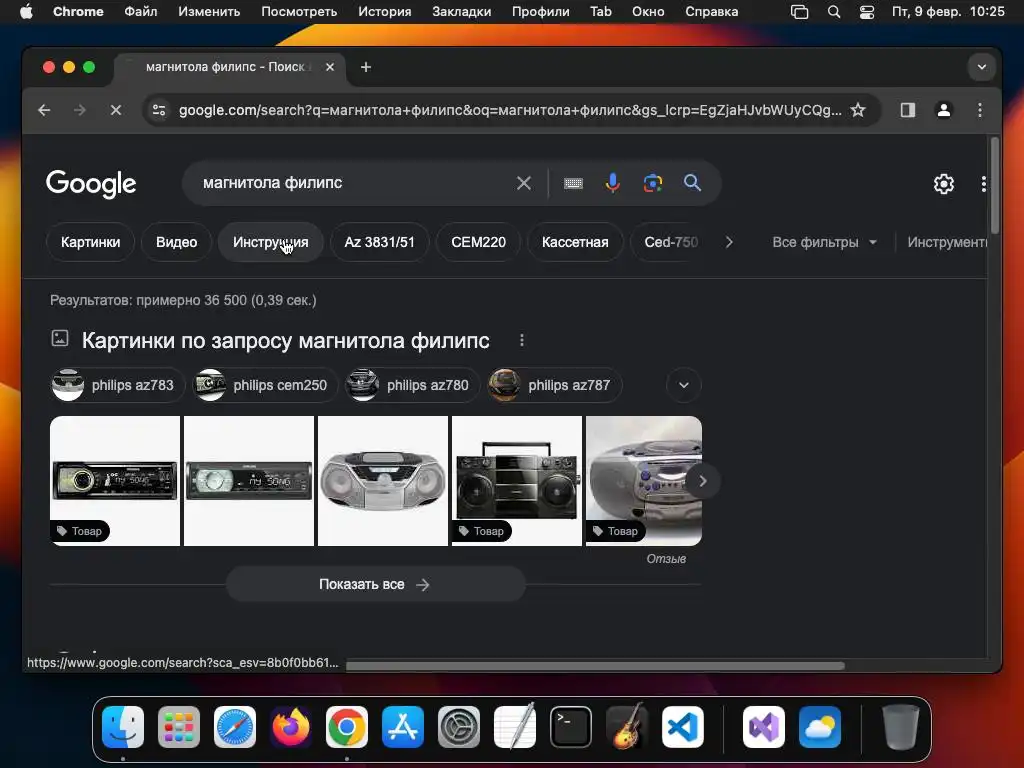Select магнитола филипс browser tab
The image size is (1024, 768).
pos(229,67)
